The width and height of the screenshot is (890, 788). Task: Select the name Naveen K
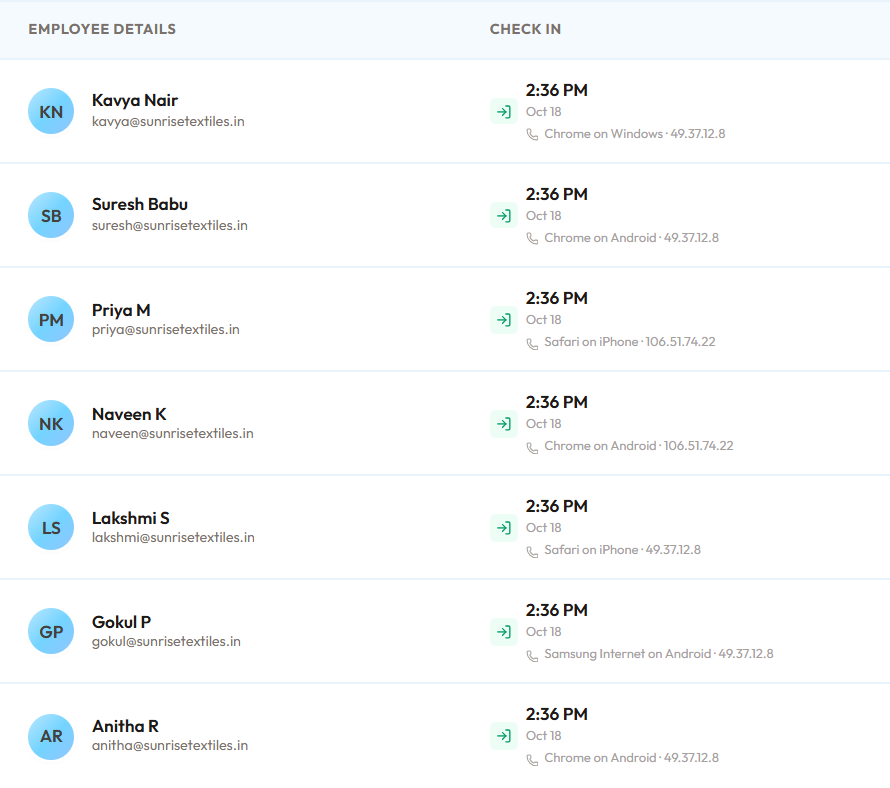129,414
